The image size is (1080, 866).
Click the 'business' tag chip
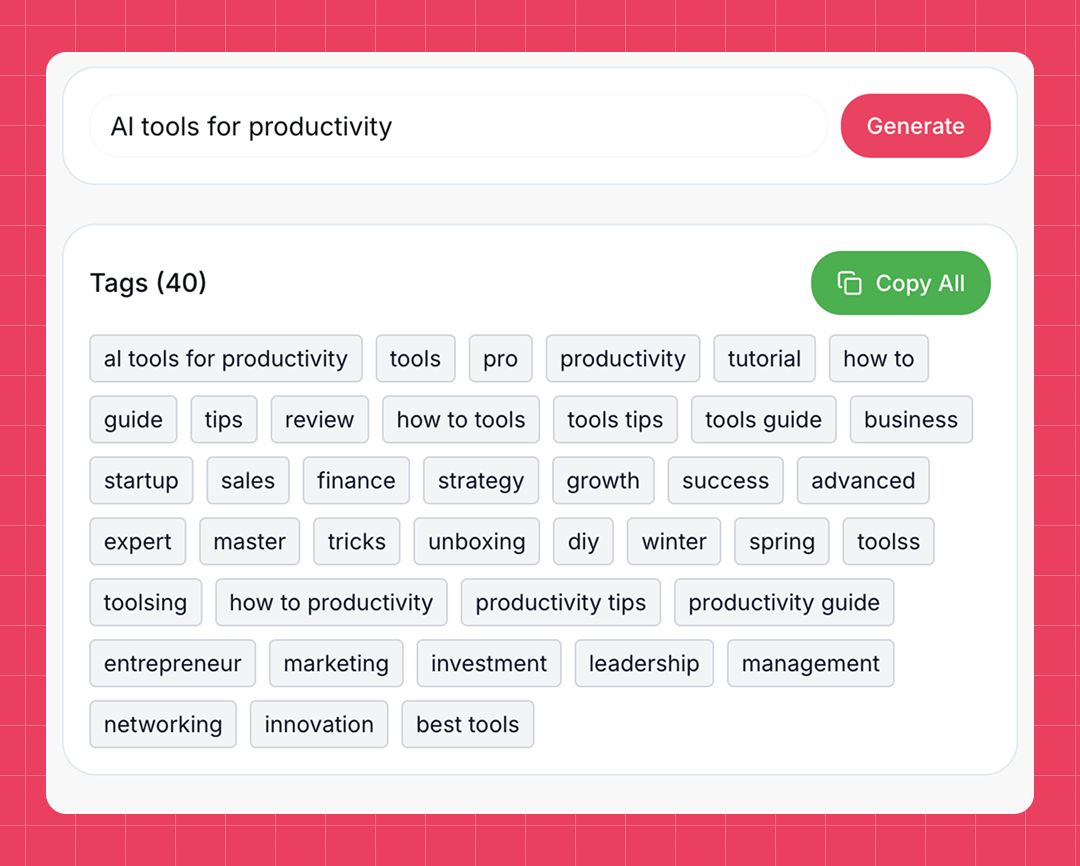tap(910, 420)
